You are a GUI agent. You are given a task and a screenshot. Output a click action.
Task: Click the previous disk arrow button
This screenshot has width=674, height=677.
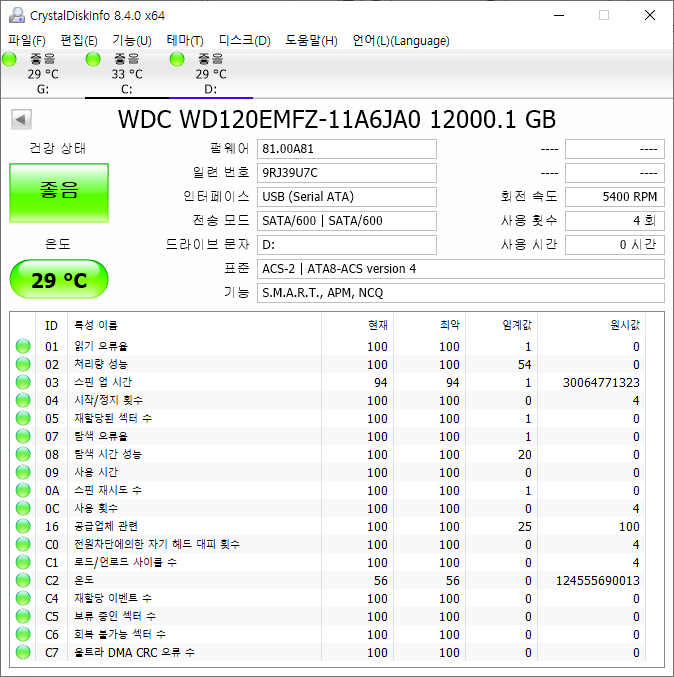[21, 119]
